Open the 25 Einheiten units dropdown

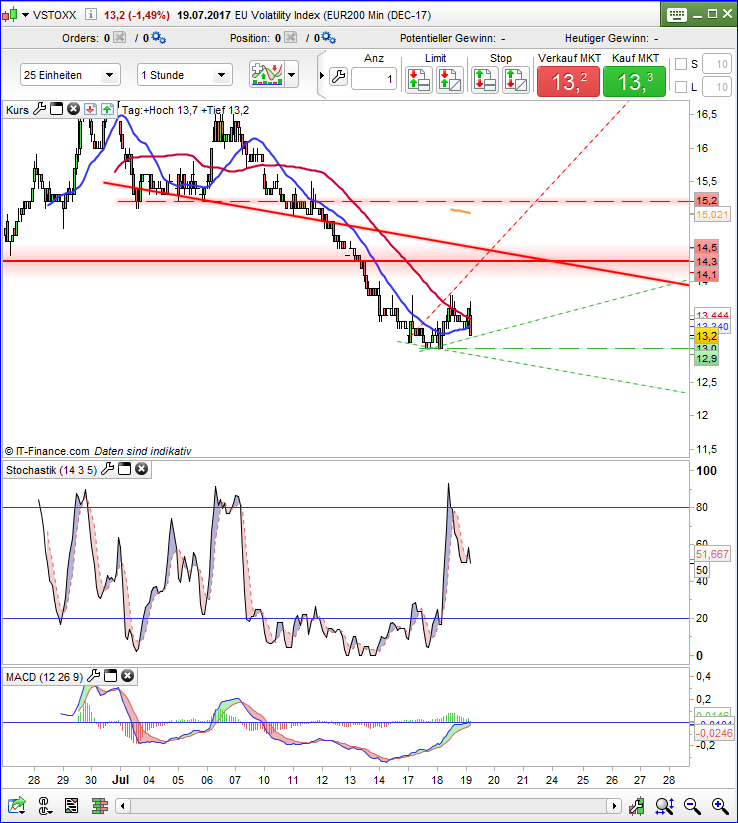(x=70, y=75)
